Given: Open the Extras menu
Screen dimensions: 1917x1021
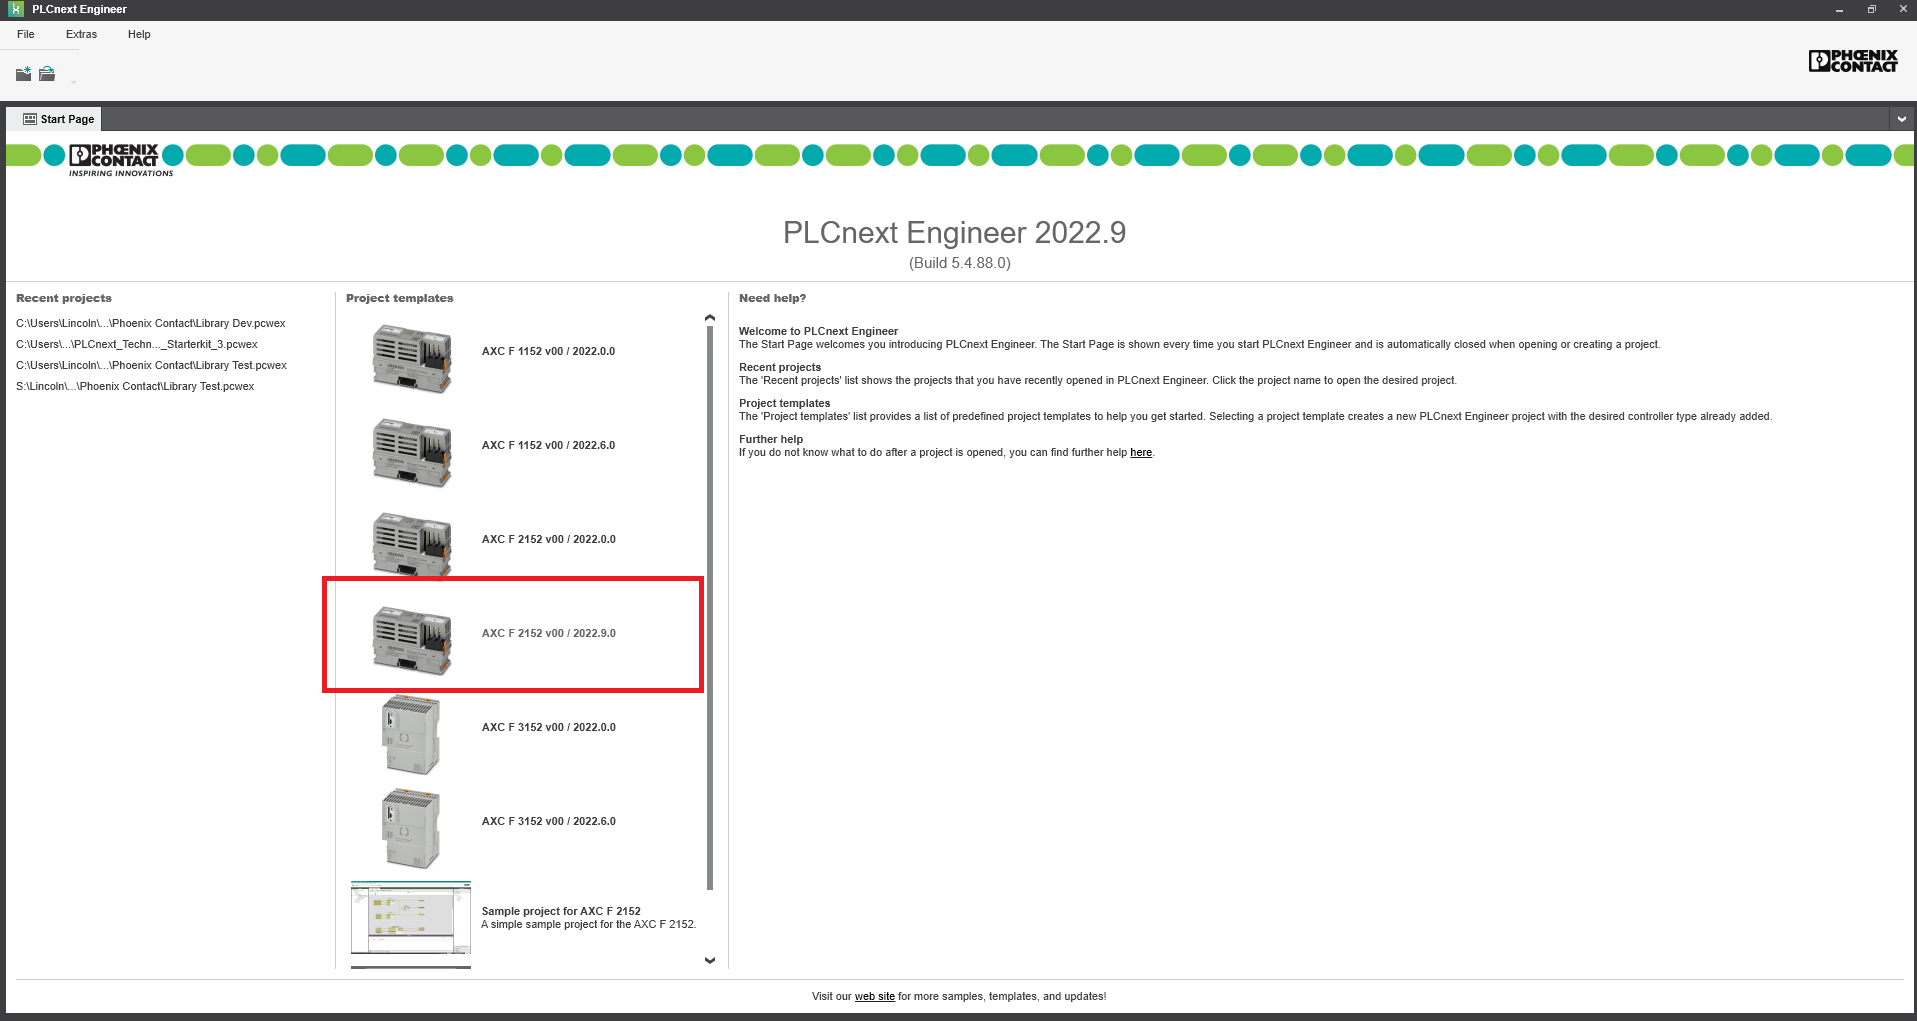Looking at the screenshot, I should point(81,34).
